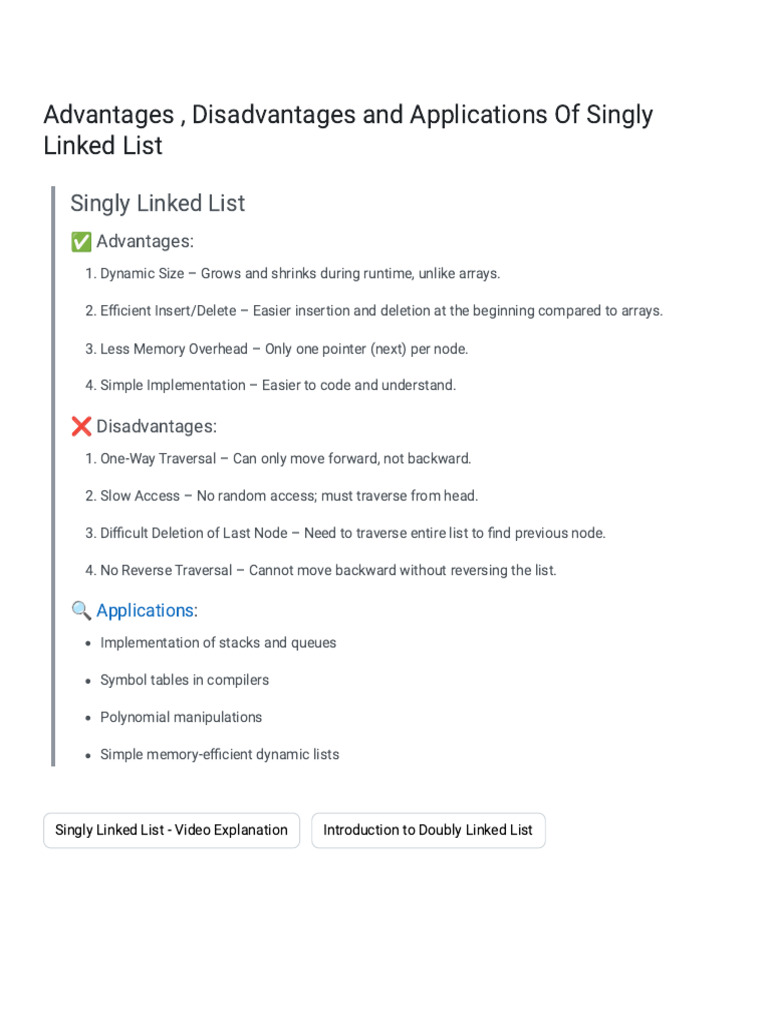Click the green checkmark Advantages icon
768x1024 pixels.
click(x=81, y=242)
